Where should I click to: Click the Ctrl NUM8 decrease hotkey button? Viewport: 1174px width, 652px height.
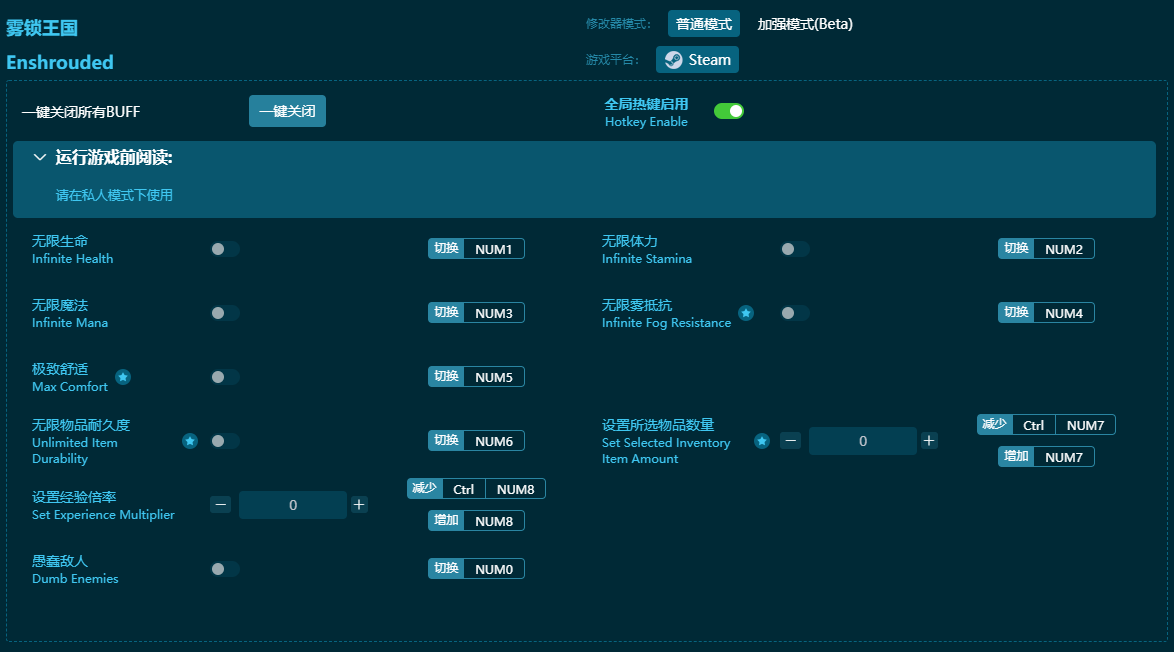click(x=476, y=489)
